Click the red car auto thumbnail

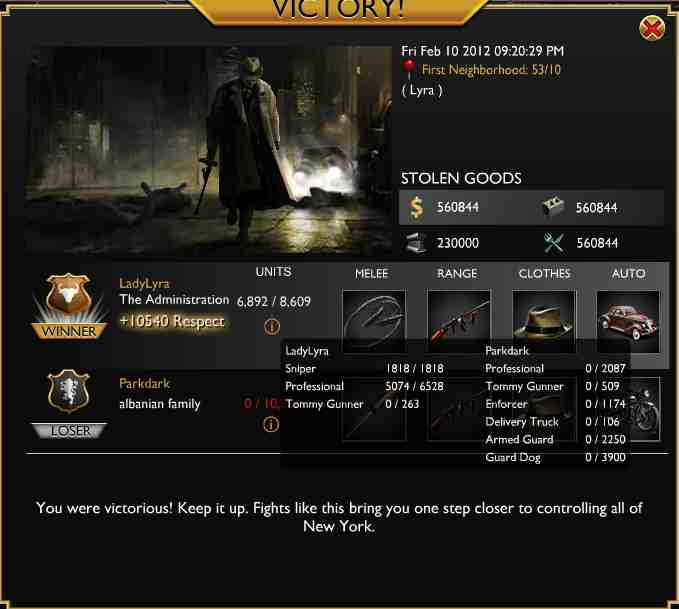coord(628,321)
